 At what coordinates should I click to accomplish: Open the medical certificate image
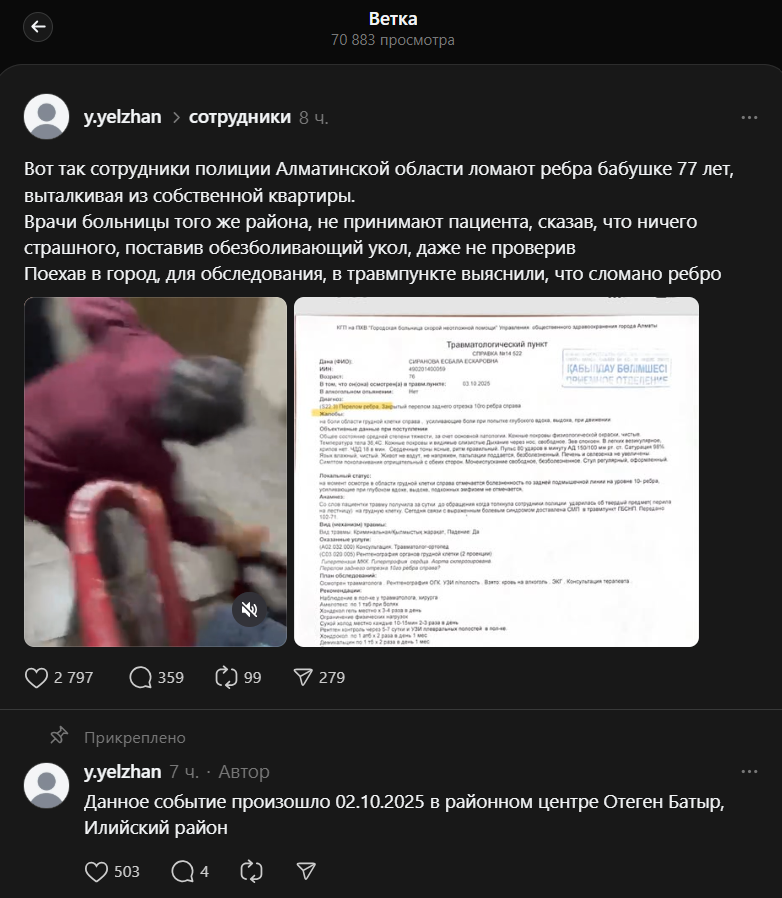(496, 472)
